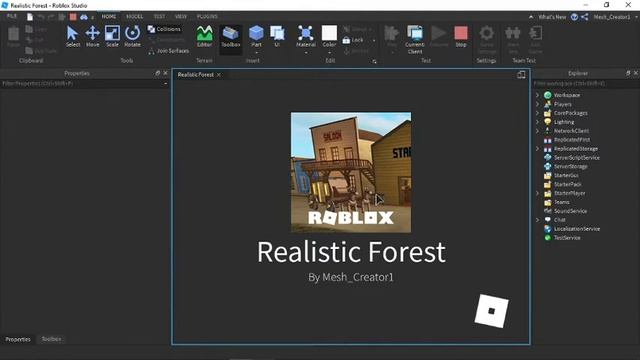
Task: Switch to the VIEW ribbon tab
Action: tap(181, 16)
